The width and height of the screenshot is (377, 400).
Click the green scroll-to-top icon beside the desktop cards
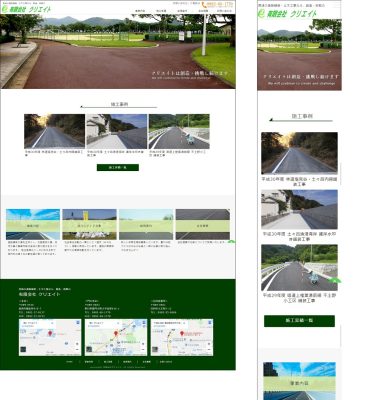231,242
